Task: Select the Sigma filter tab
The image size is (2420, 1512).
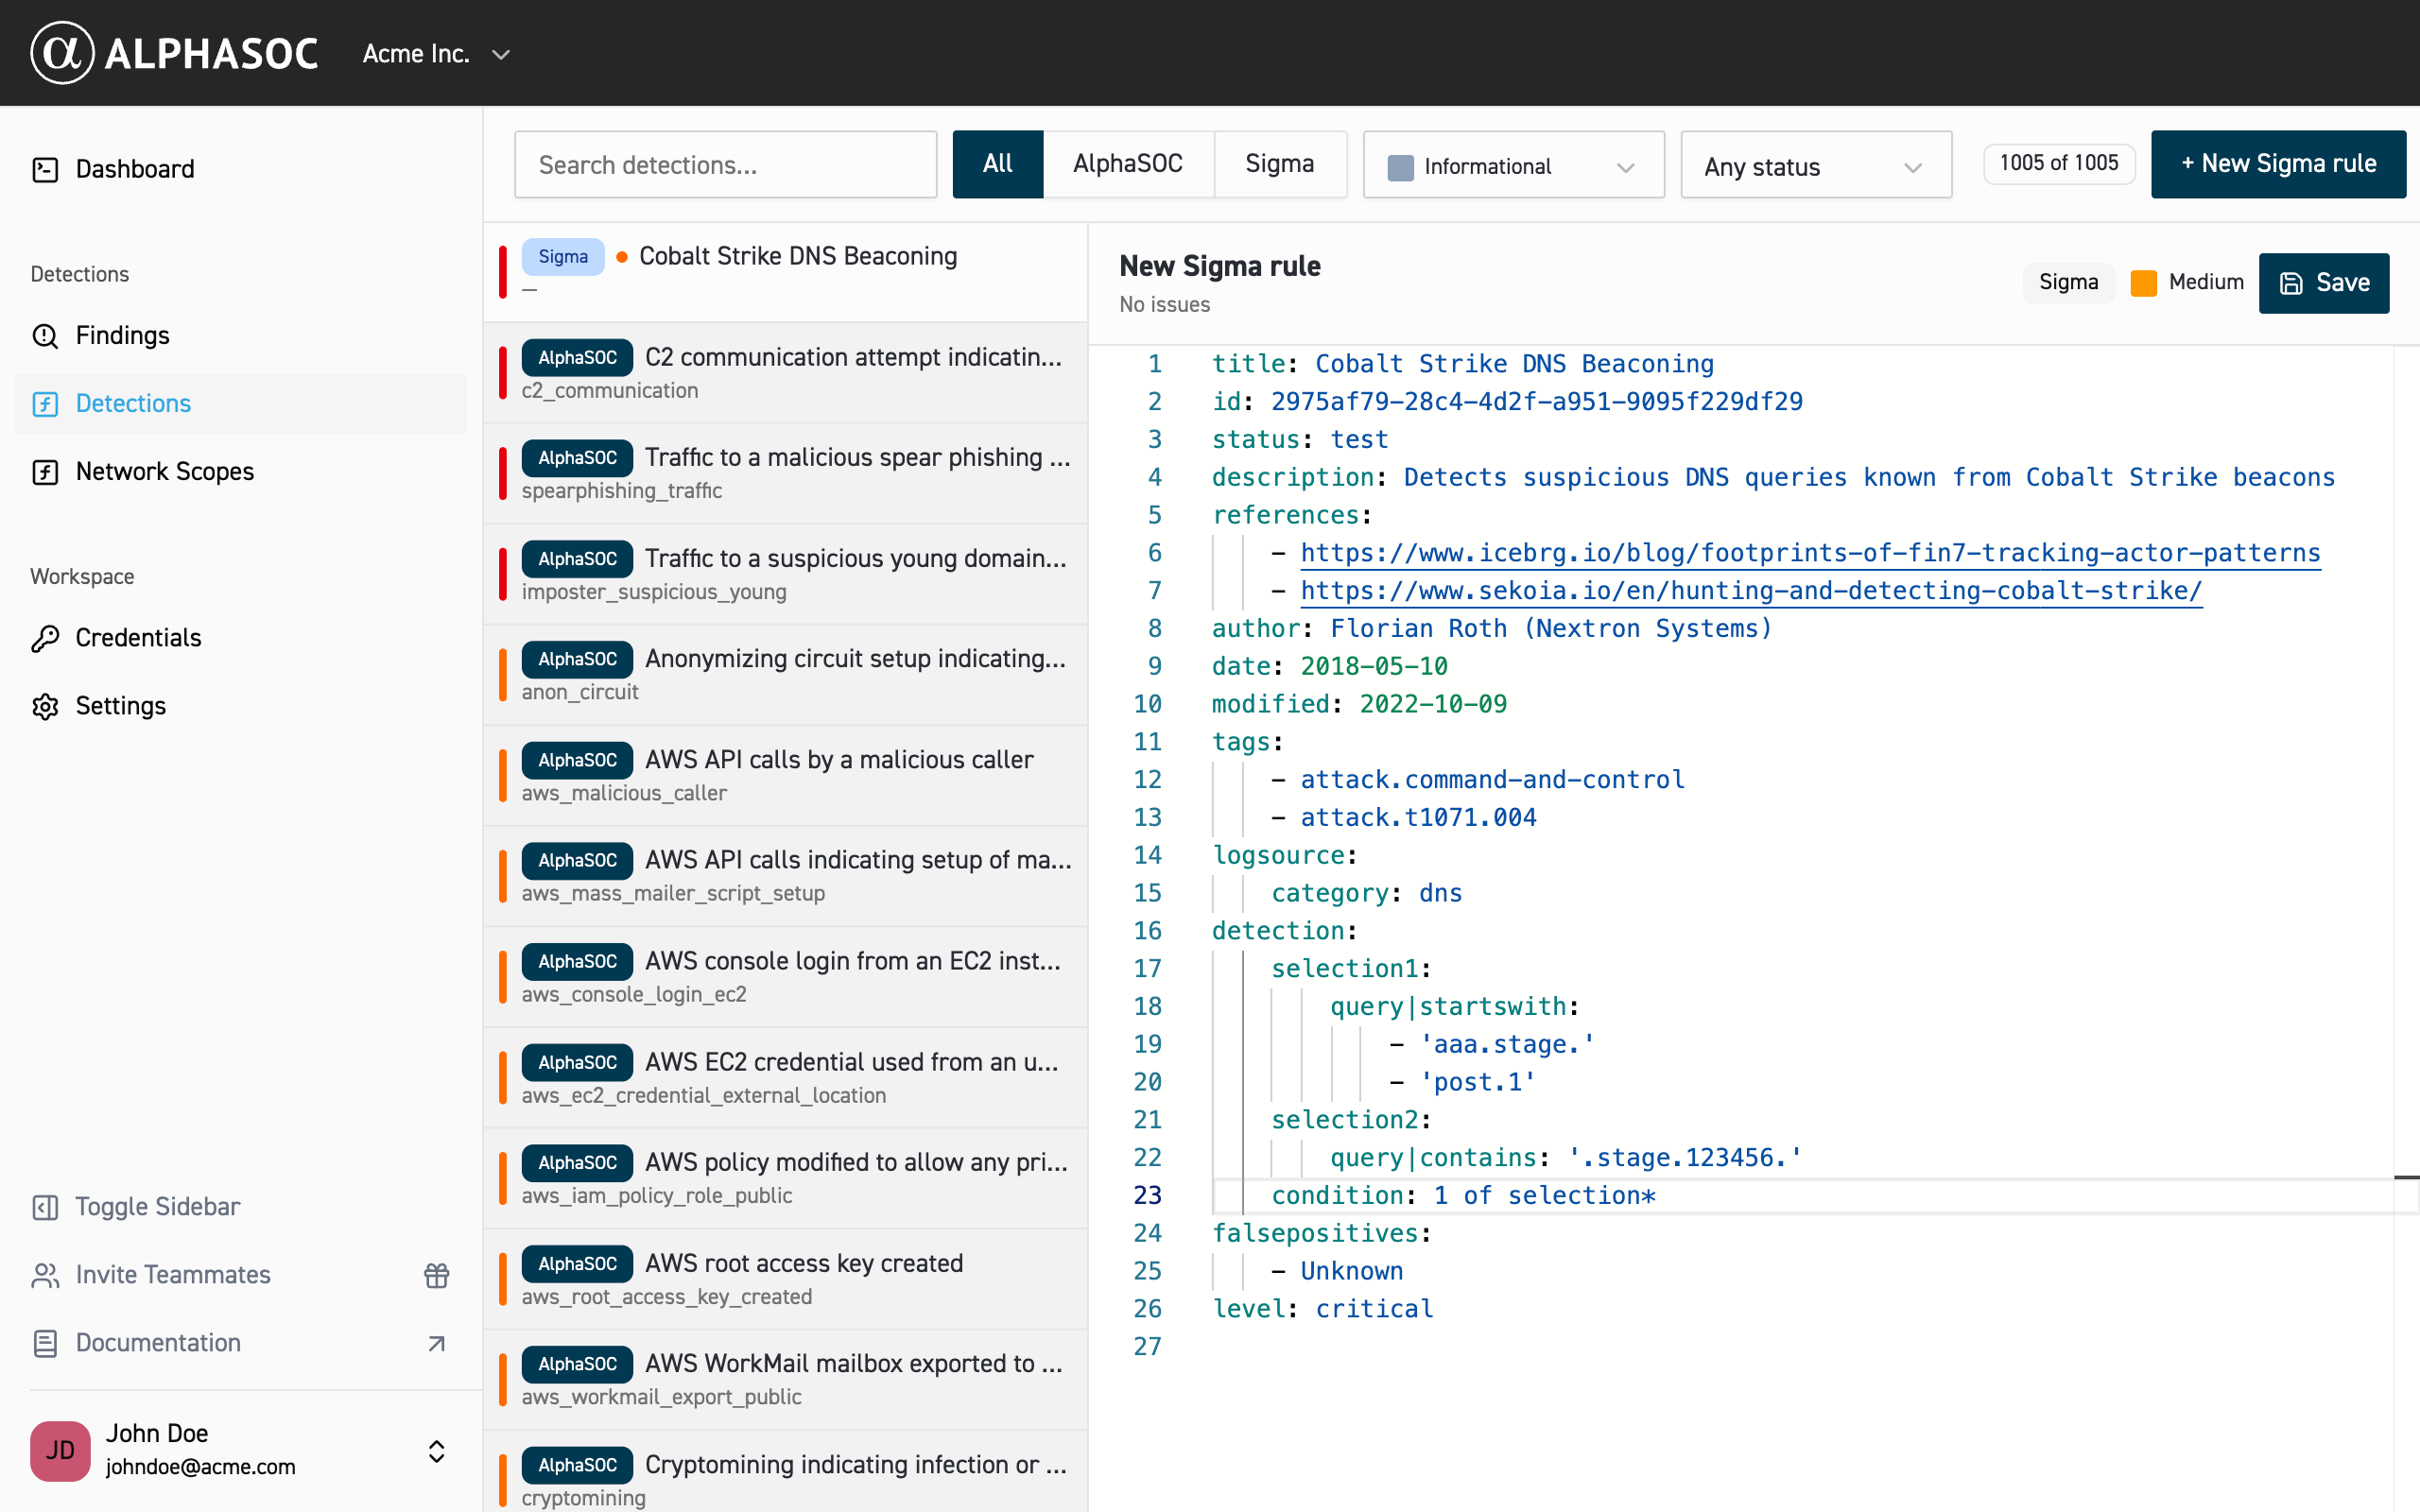Action: pos(1280,164)
